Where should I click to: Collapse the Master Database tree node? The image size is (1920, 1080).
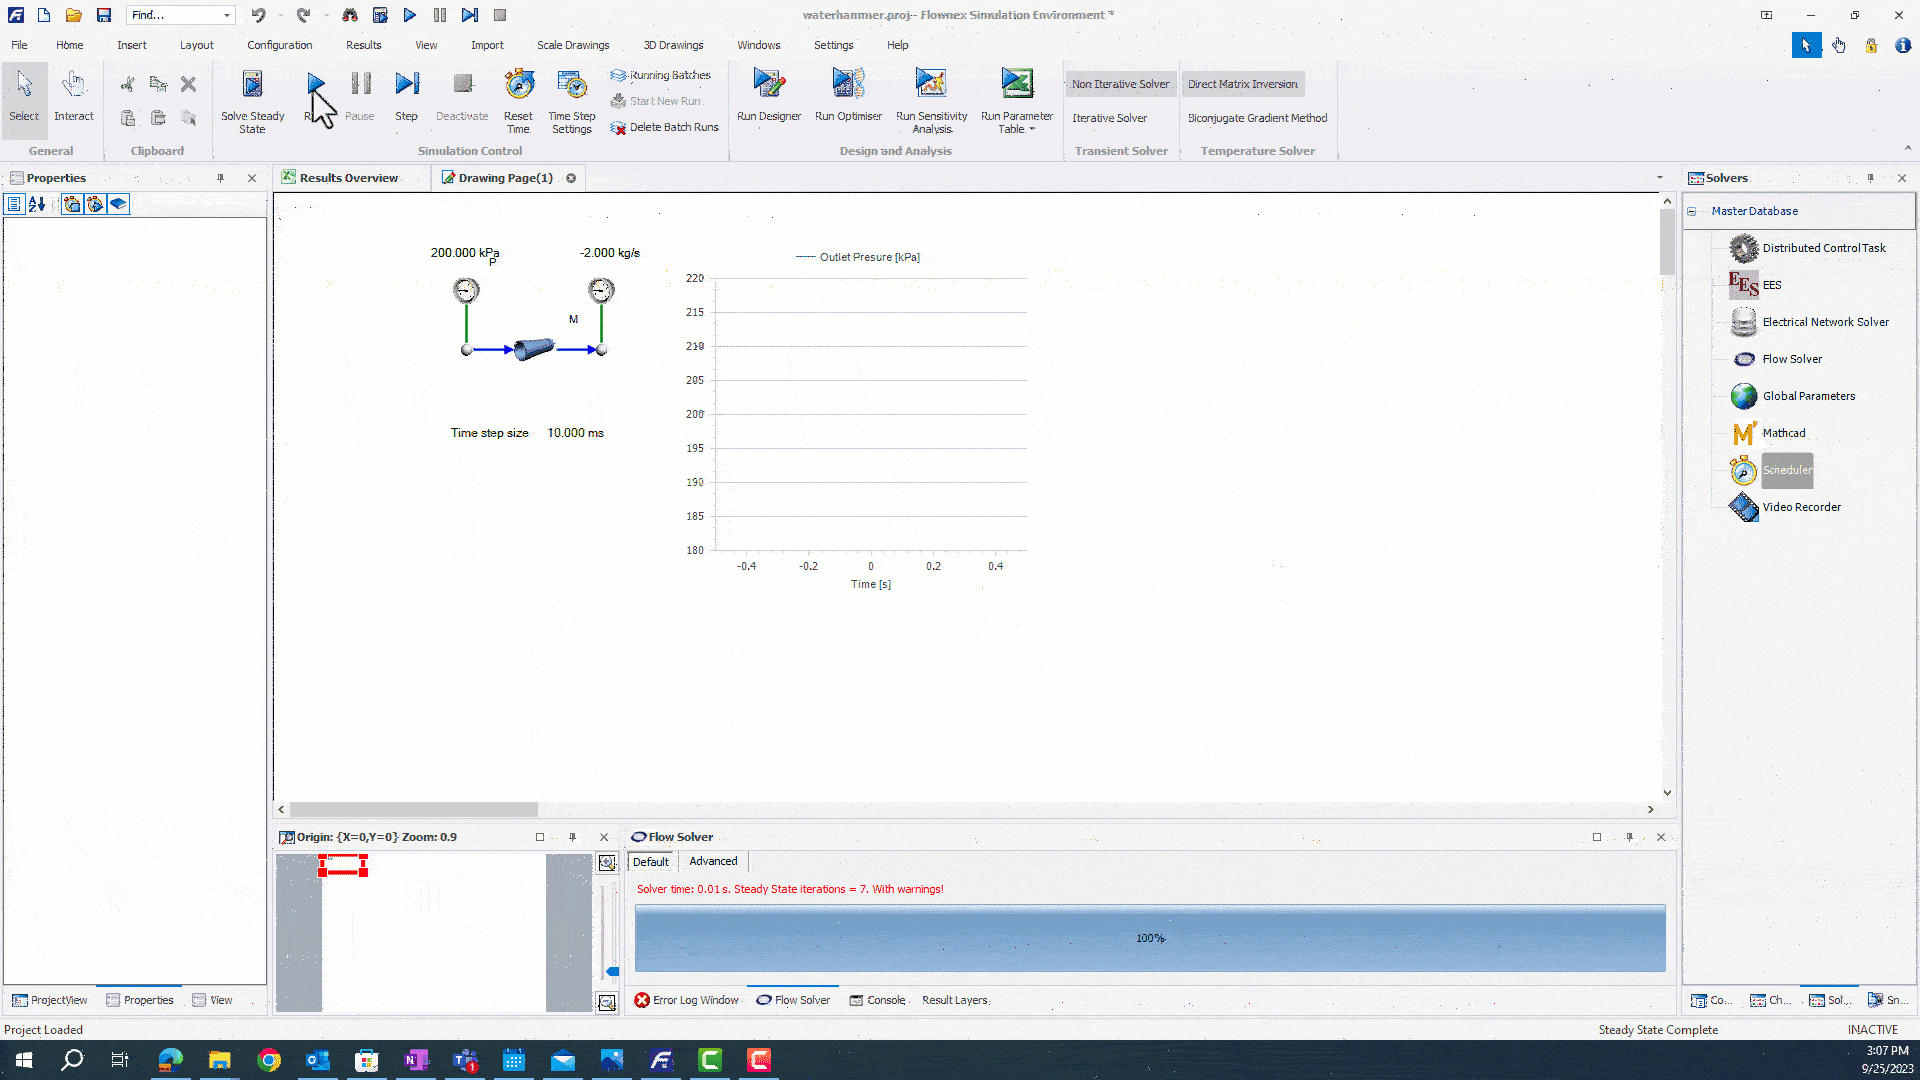click(x=1692, y=211)
